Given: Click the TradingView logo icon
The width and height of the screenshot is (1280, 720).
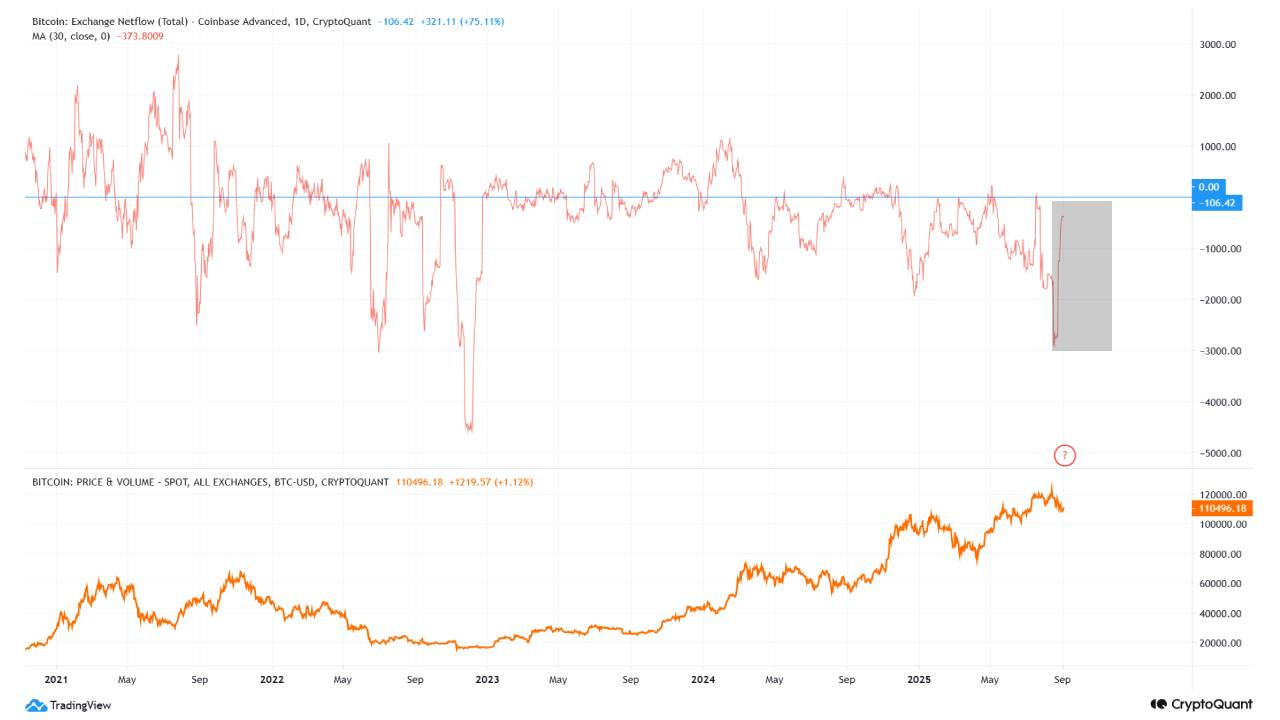Looking at the screenshot, I should pyautogui.click(x=35, y=705).
